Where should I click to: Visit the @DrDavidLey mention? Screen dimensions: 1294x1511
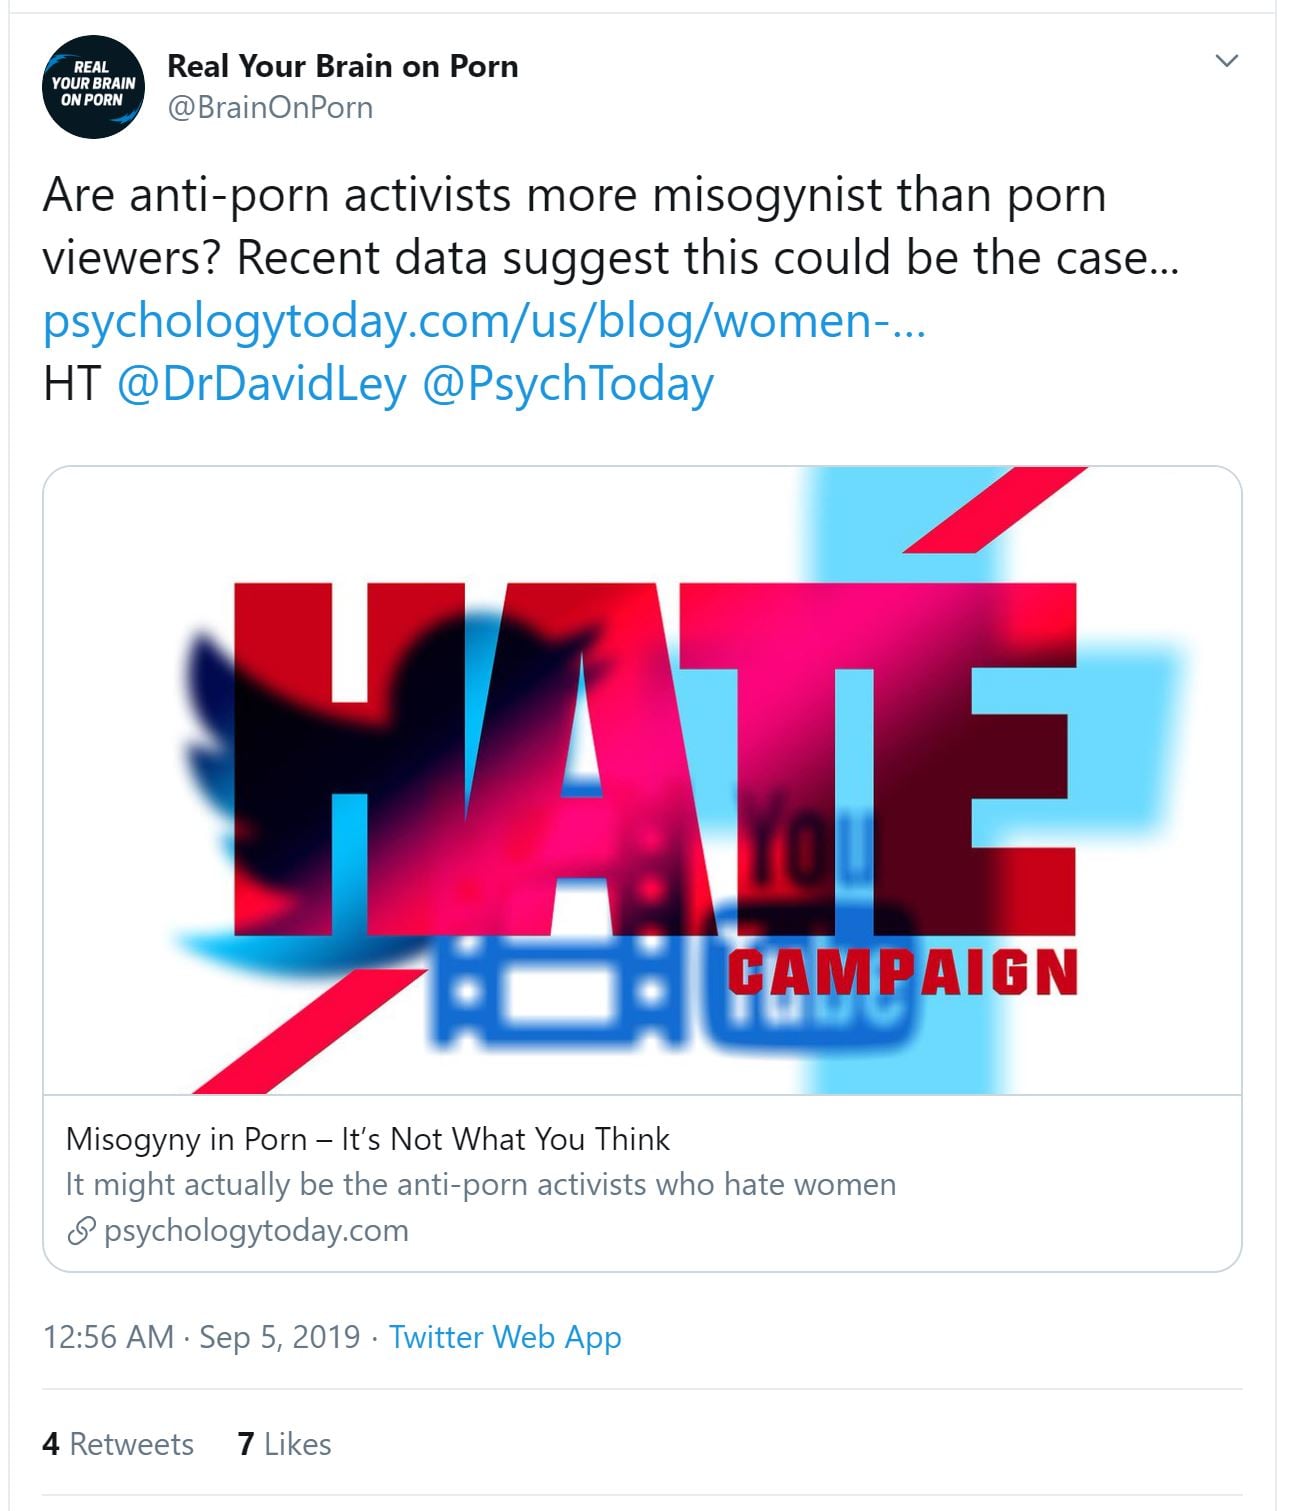(x=262, y=384)
